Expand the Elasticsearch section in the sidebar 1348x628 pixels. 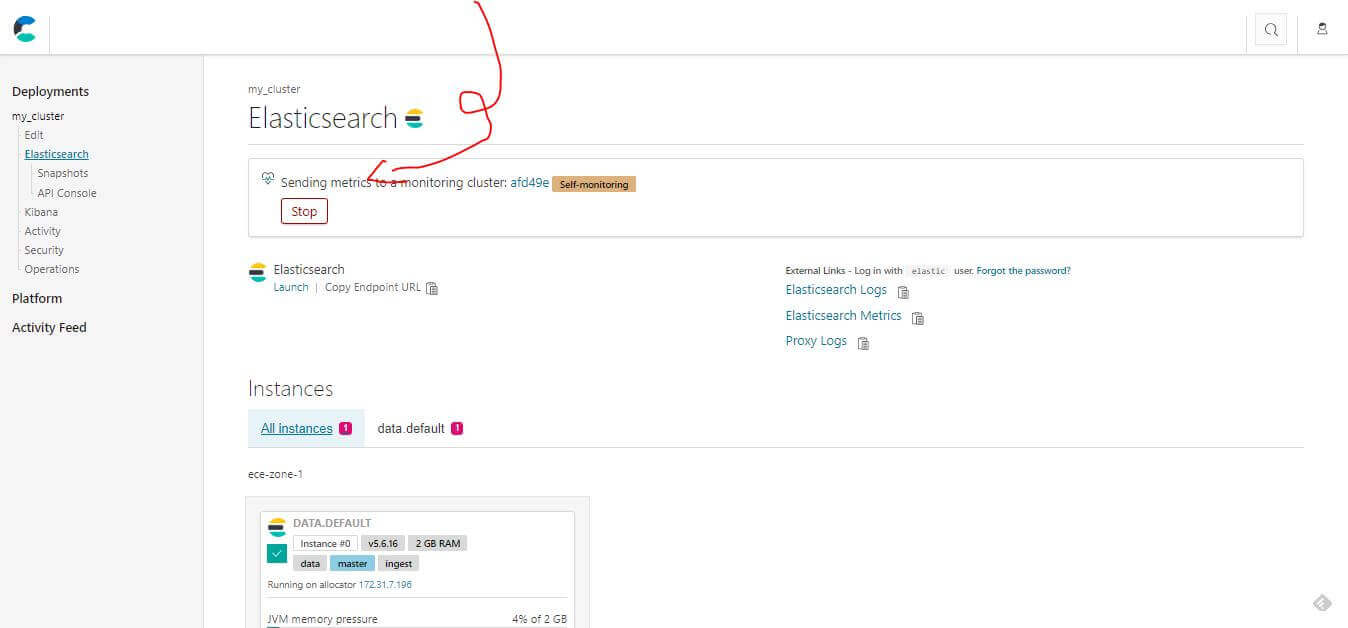point(56,153)
